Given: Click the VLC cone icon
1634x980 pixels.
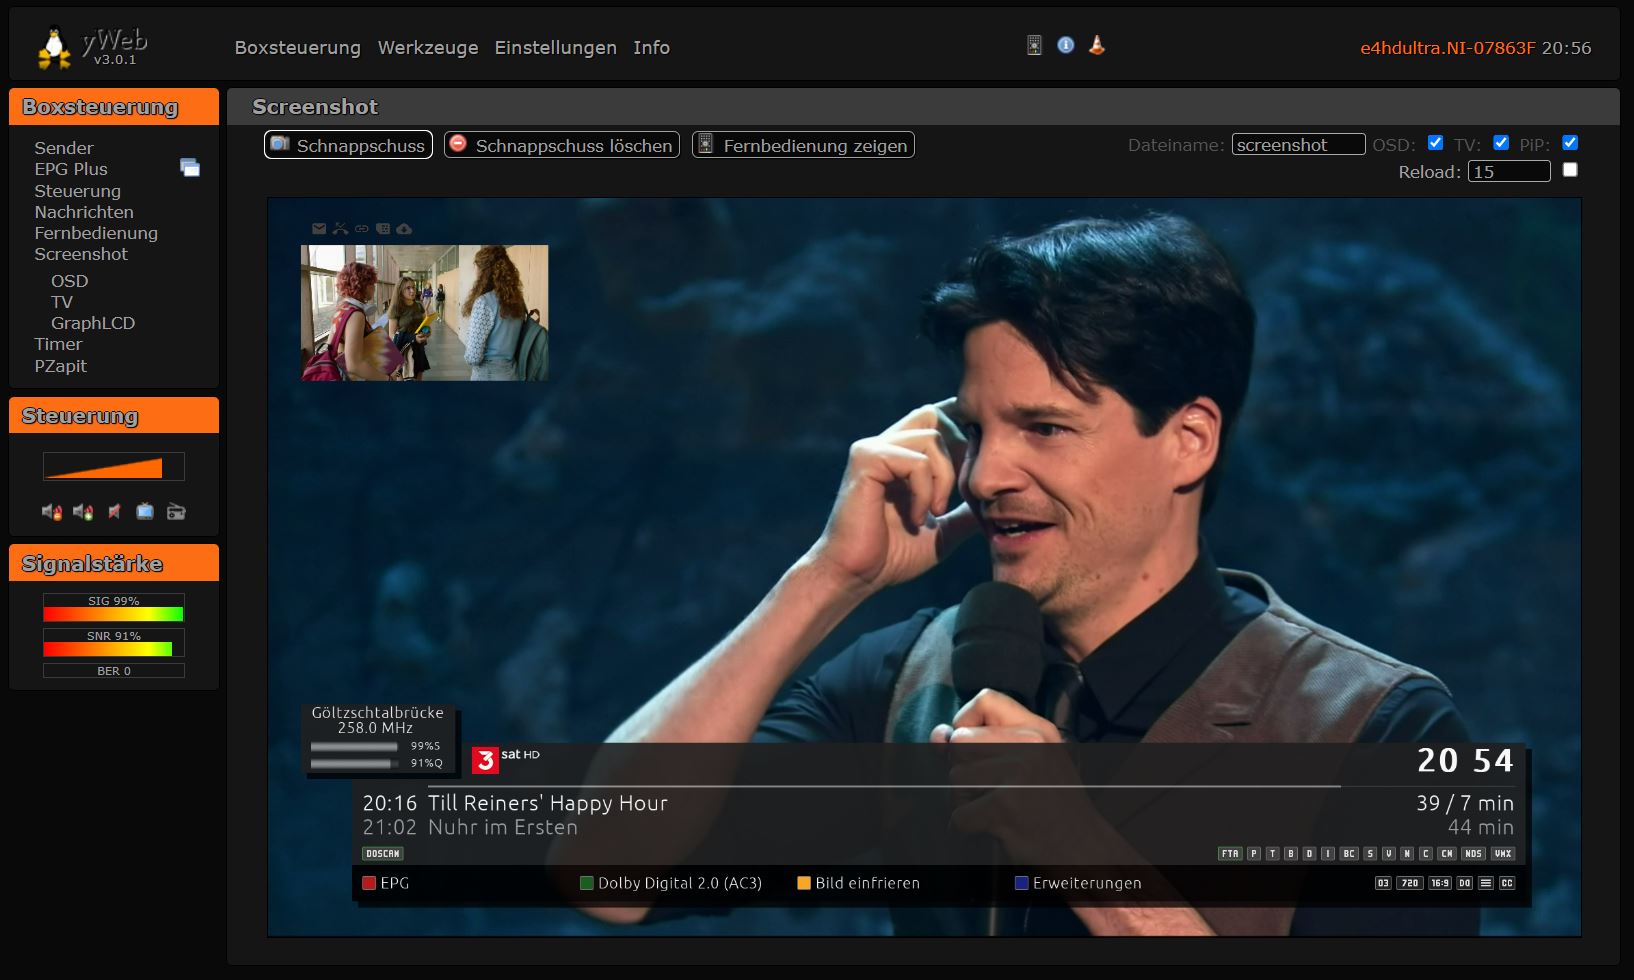Looking at the screenshot, I should 1097,45.
